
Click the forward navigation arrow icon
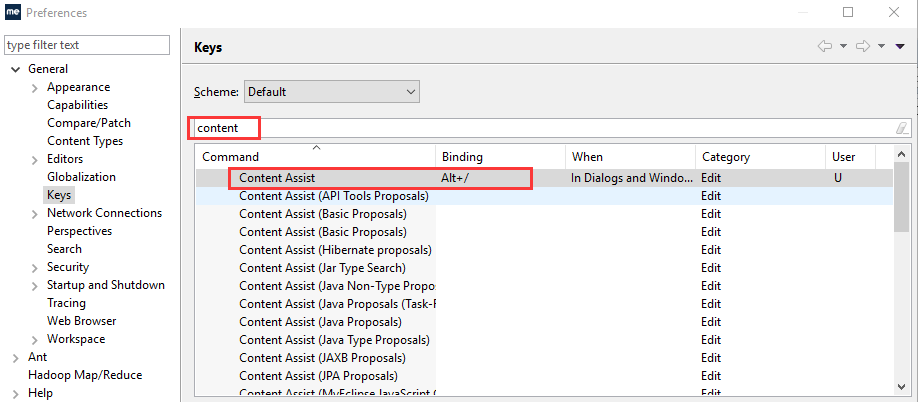(862, 46)
